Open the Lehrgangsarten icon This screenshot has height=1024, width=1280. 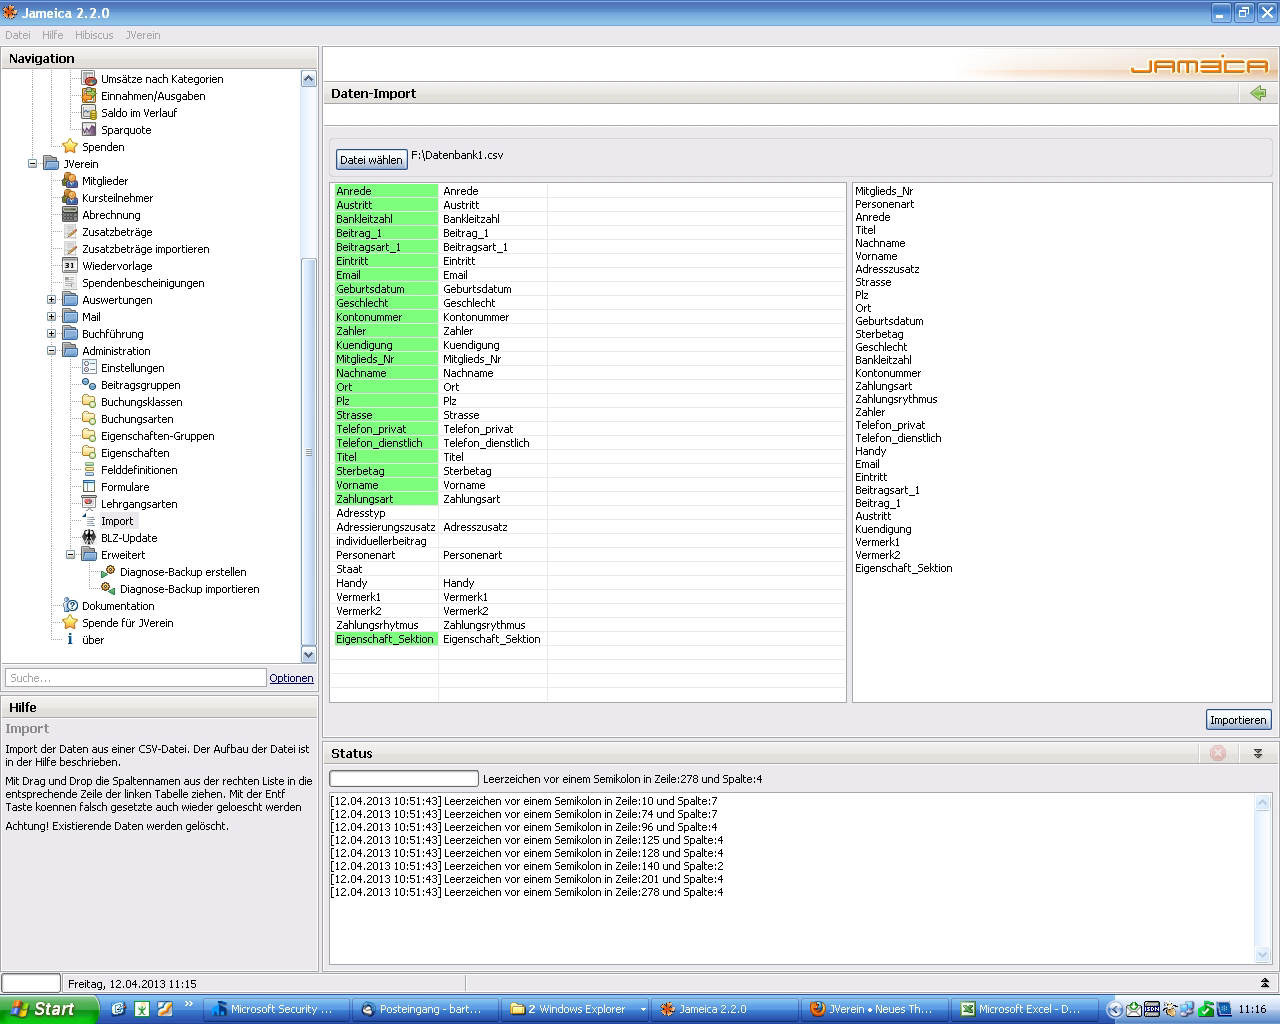coord(89,504)
